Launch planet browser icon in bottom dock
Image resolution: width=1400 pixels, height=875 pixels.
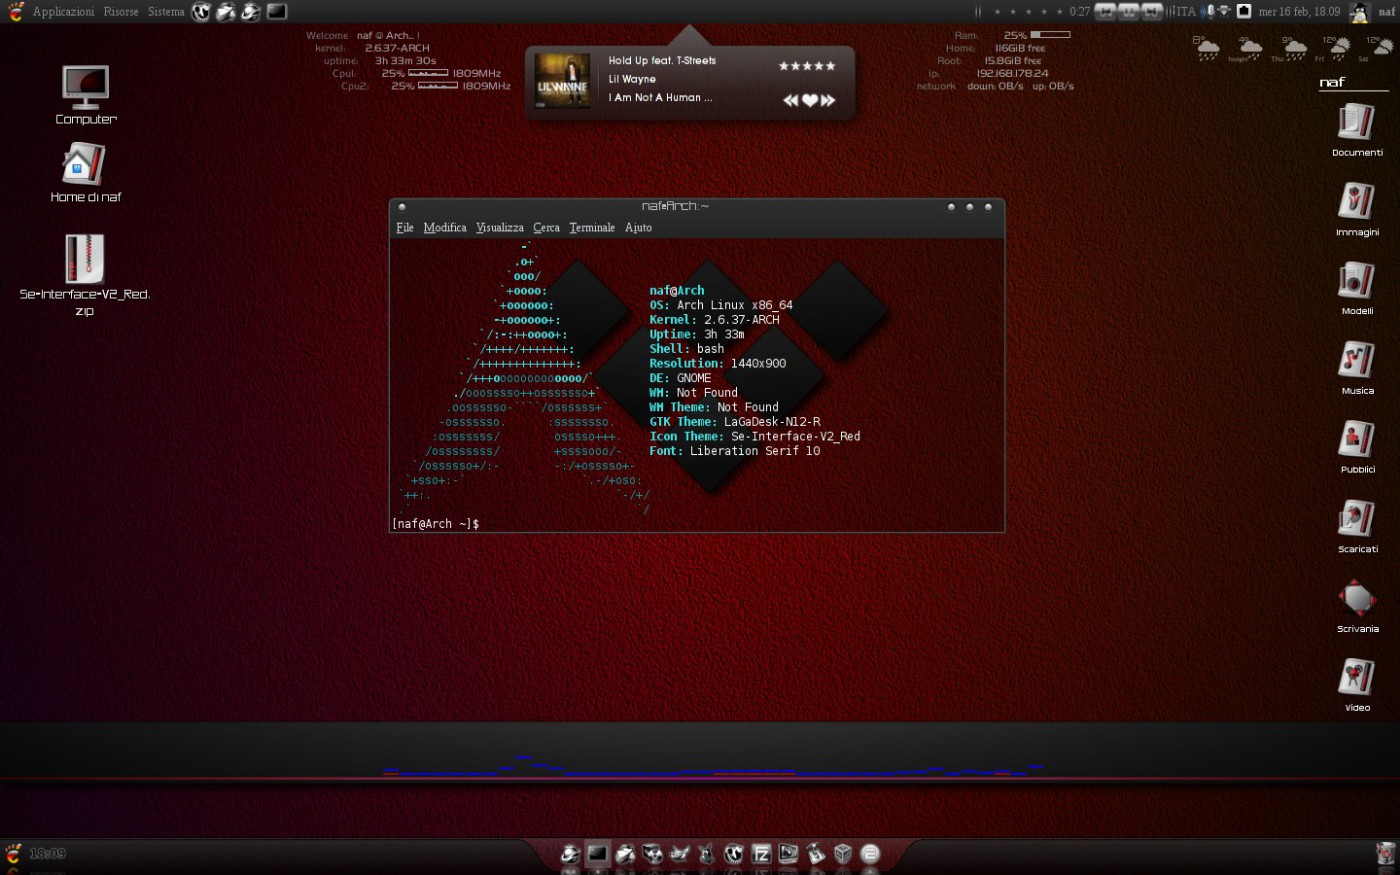570,854
